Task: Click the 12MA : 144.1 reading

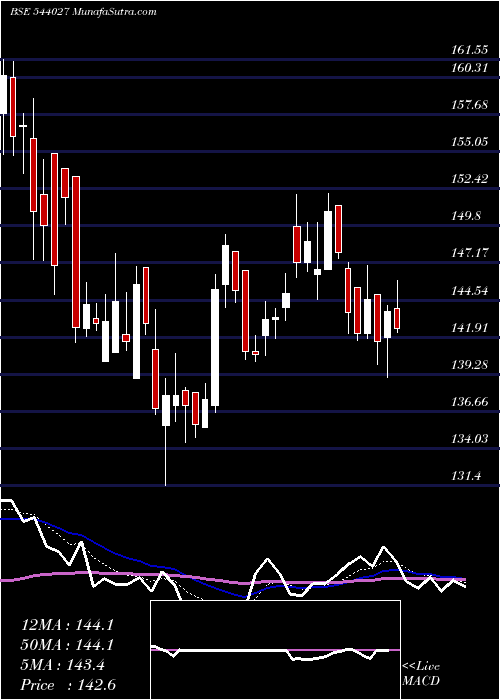Action: (x=67, y=625)
